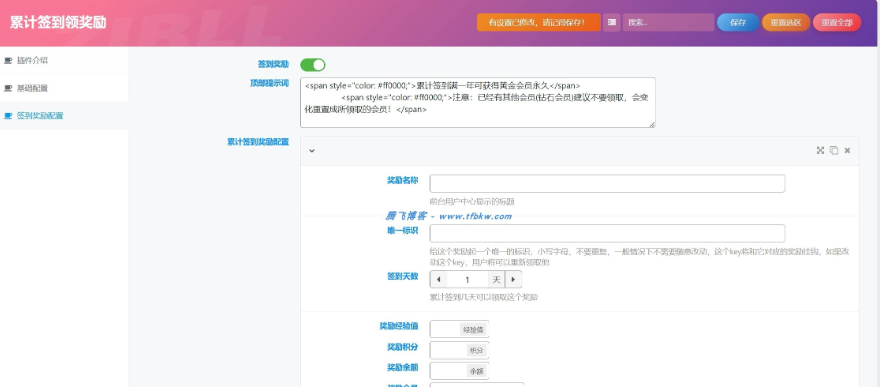Click the orange unsaved-changes notice
The height and width of the screenshot is (387, 880).
coord(538,22)
